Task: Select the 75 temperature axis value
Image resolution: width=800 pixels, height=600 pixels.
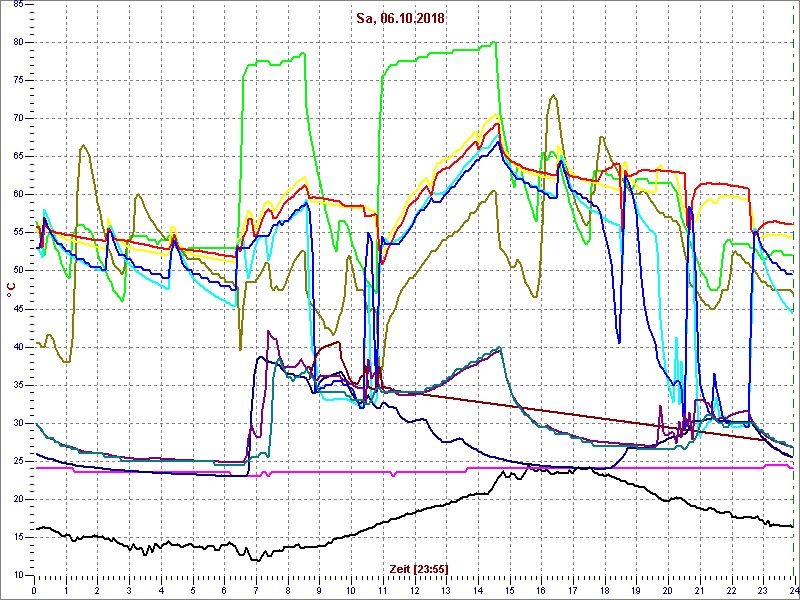Action: pyautogui.click(x=16, y=81)
